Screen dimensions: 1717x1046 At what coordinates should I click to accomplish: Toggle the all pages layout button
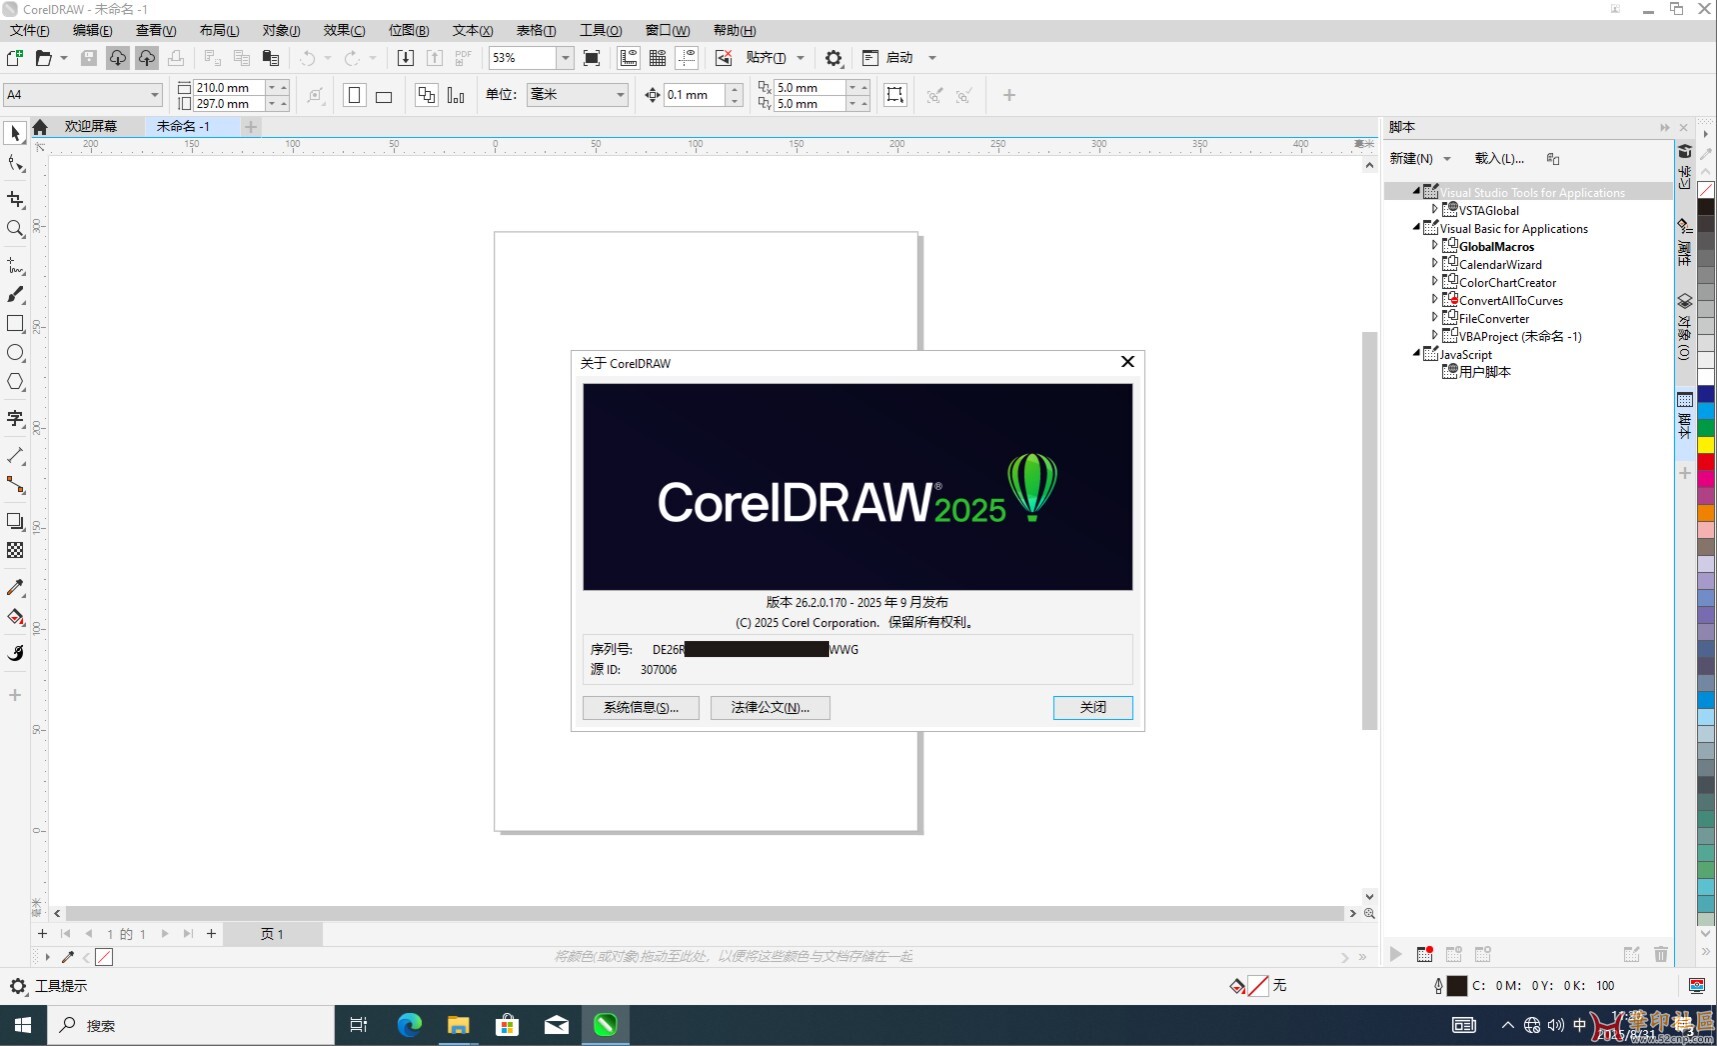(x=426, y=95)
